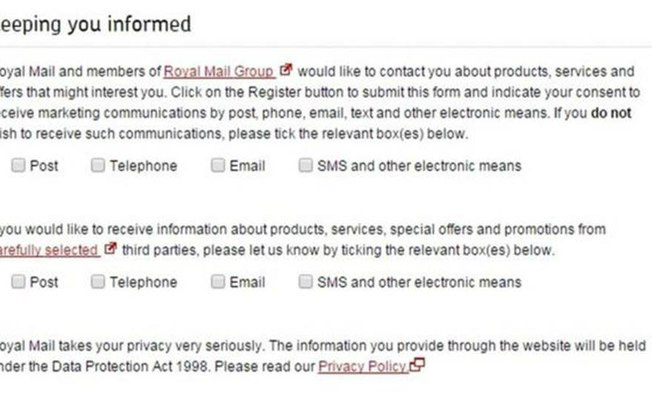Click 'Telephone' label text in Royal Mail opt-out row
Viewport: 652px width, 408px height.
143,166
